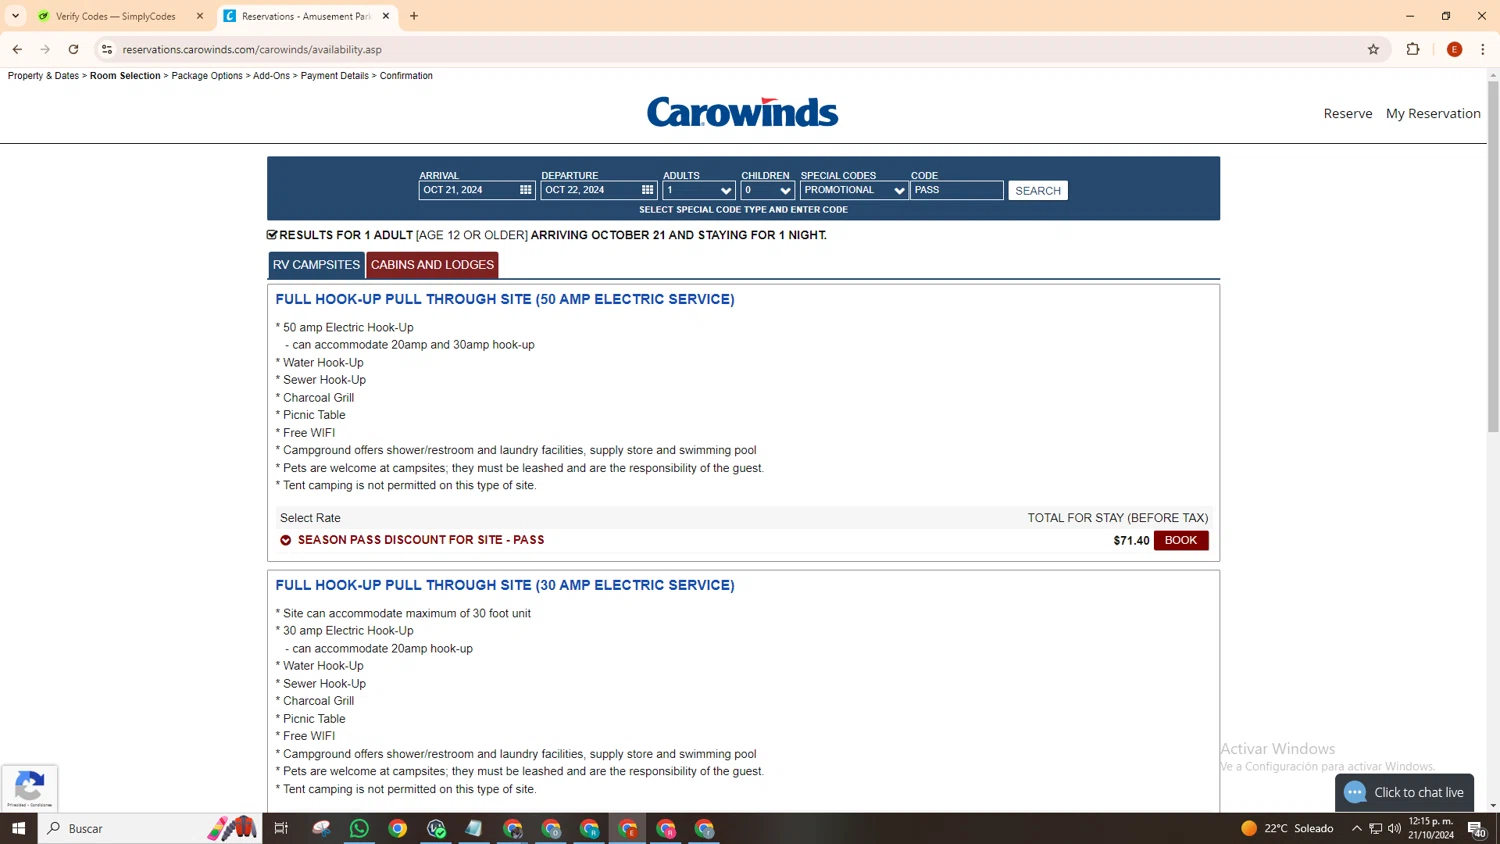Open the volume control in system tray
The height and width of the screenshot is (844, 1500).
click(x=1395, y=828)
